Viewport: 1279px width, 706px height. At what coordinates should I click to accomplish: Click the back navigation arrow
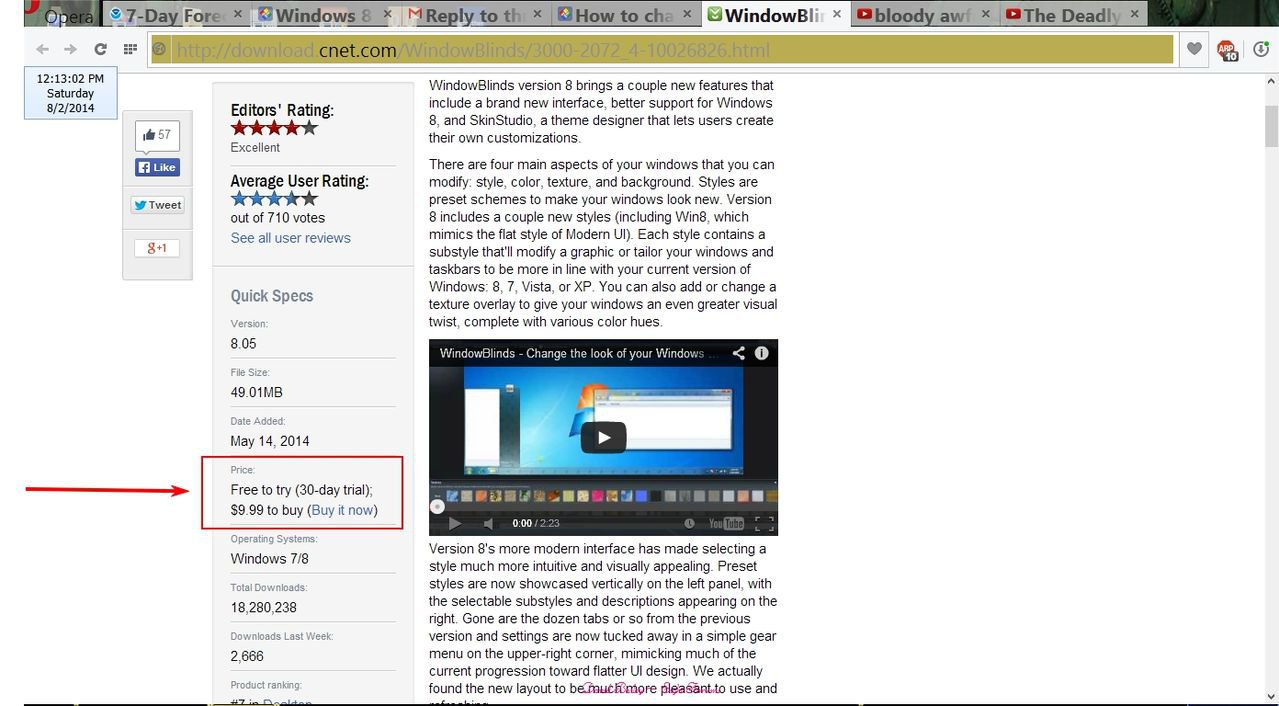41,48
